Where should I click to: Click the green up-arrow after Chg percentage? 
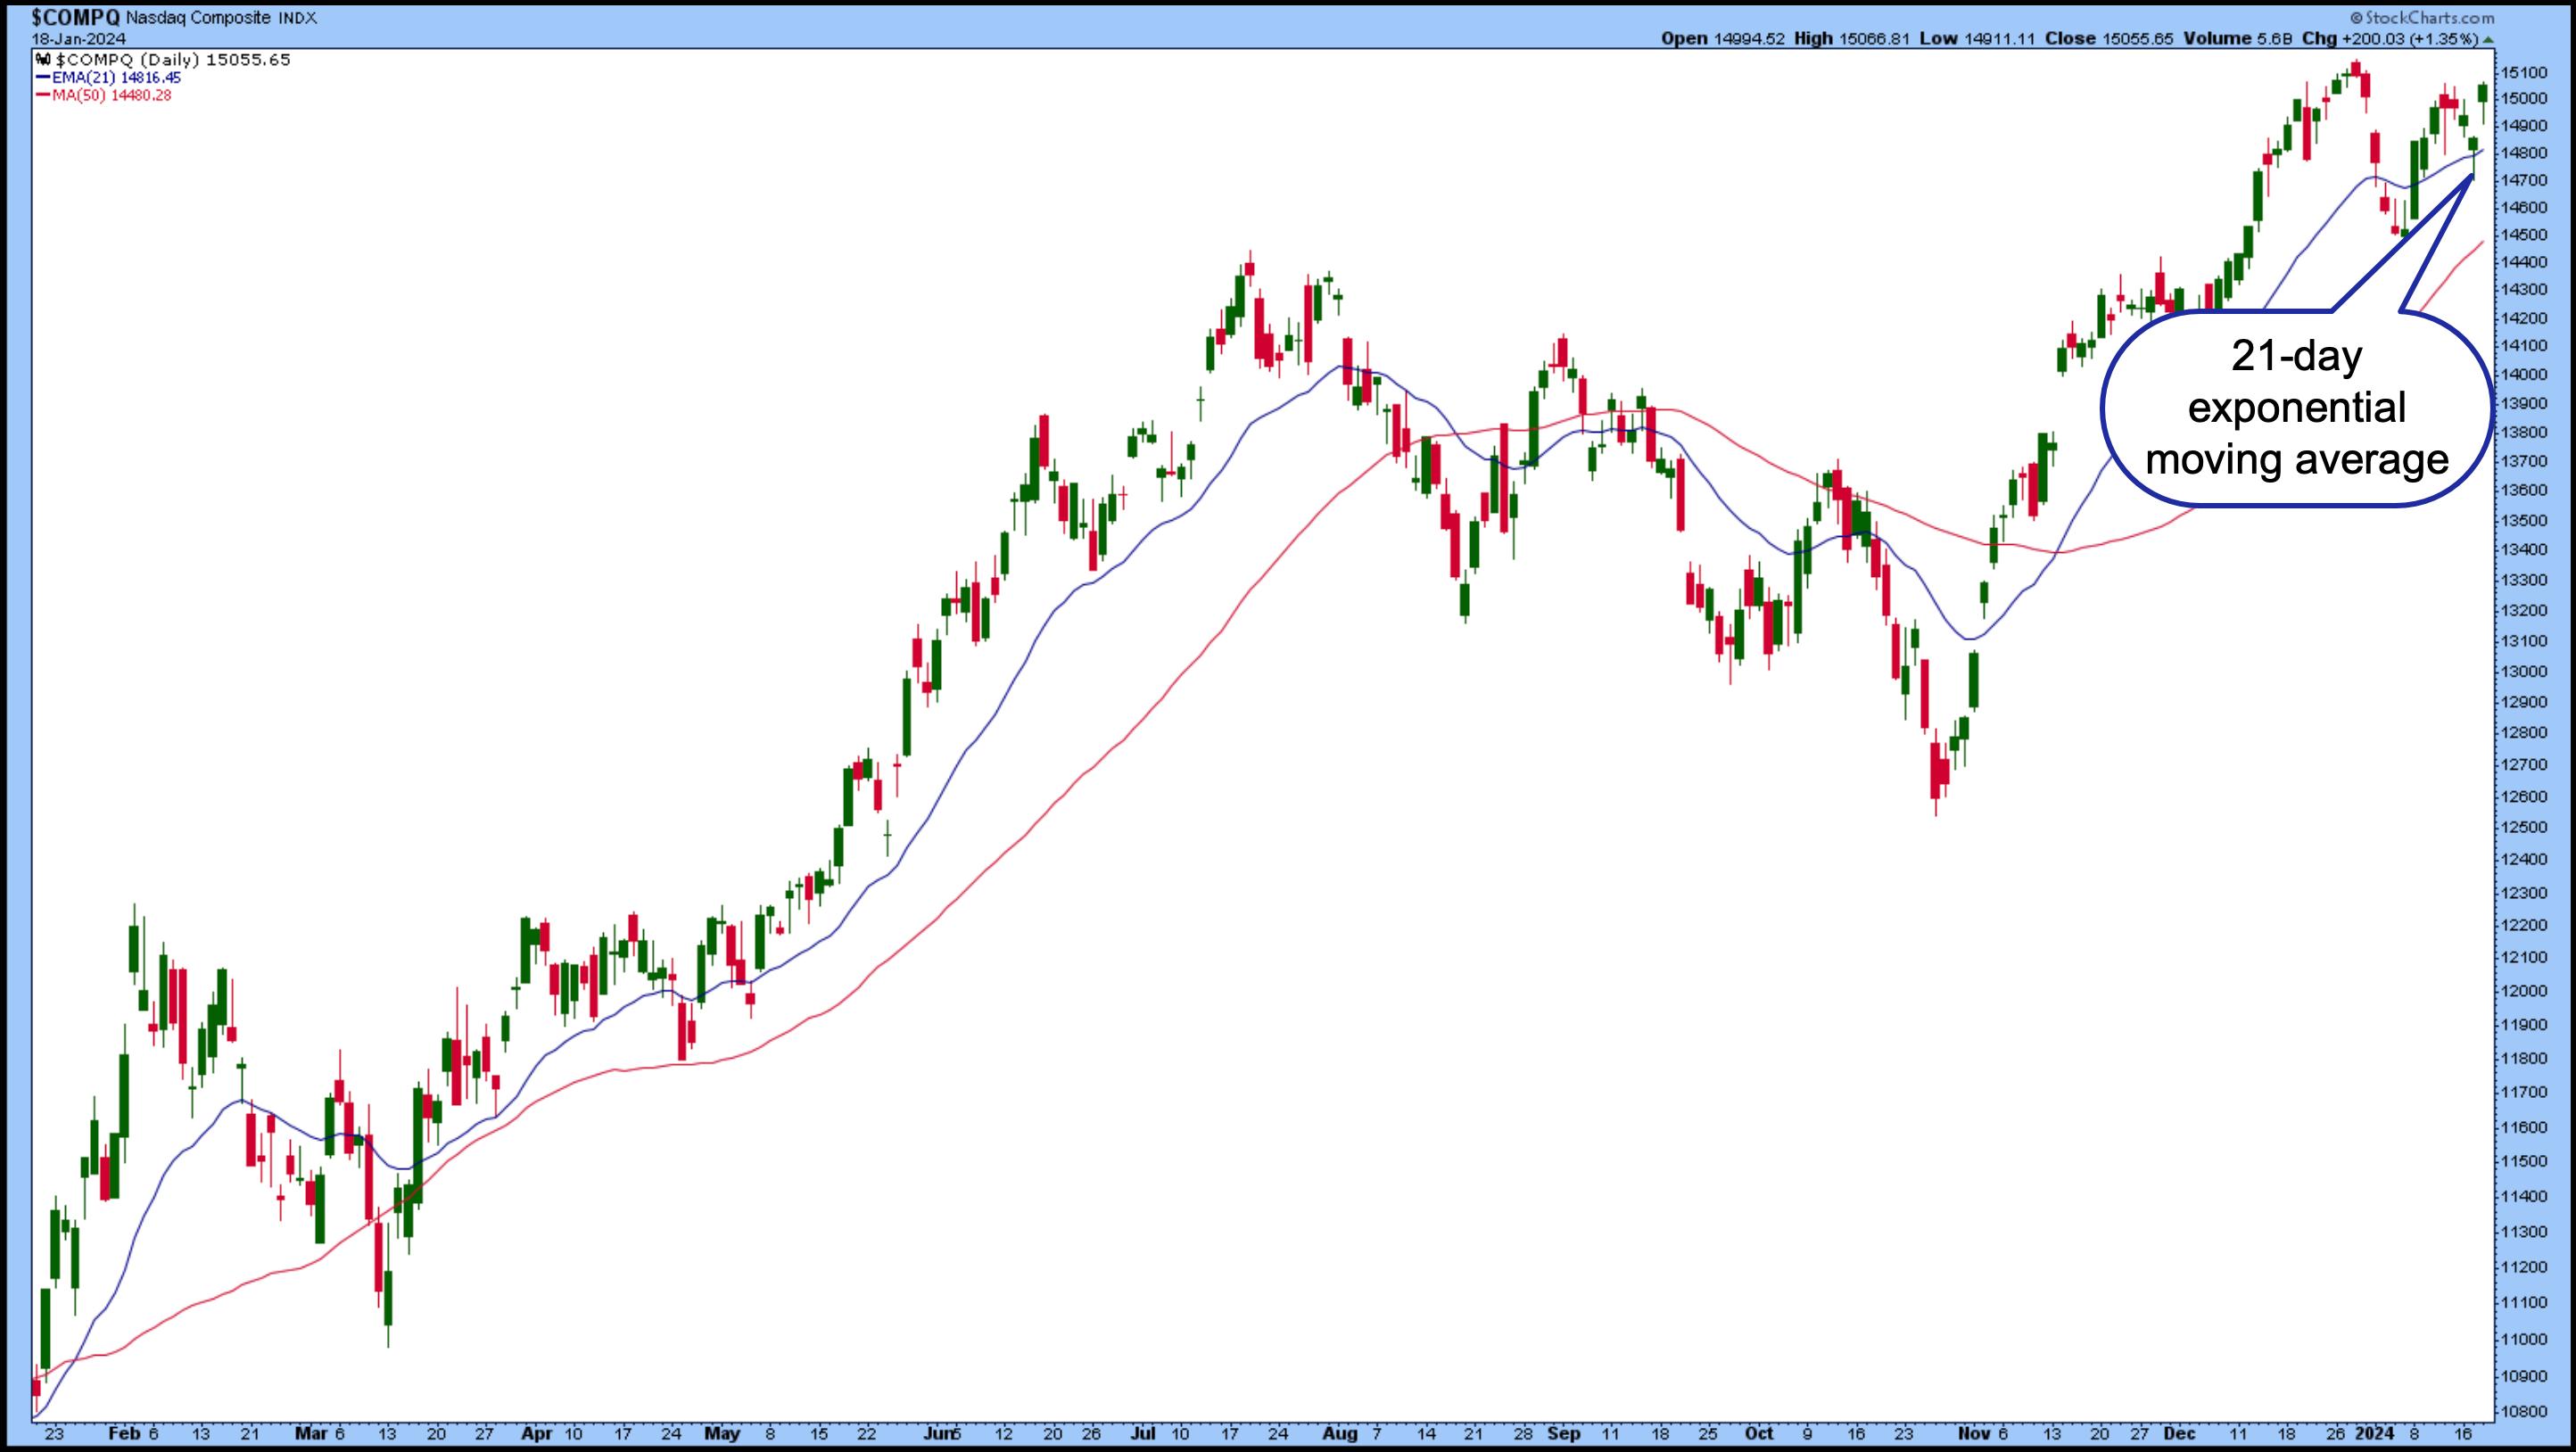click(x=2488, y=39)
